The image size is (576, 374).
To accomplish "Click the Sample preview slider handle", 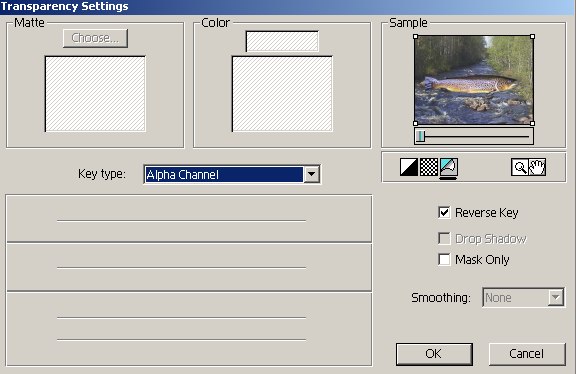I will coord(421,136).
